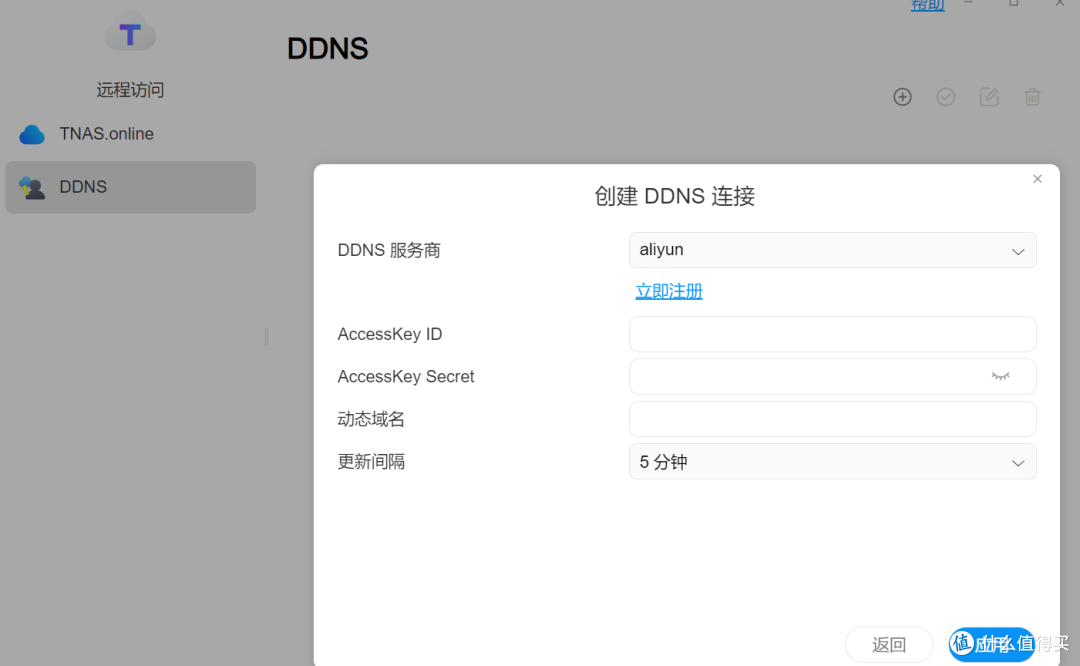Screen dimensions: 1080x666
Task: Open the update interval dropdown
Action: point(832,461)
